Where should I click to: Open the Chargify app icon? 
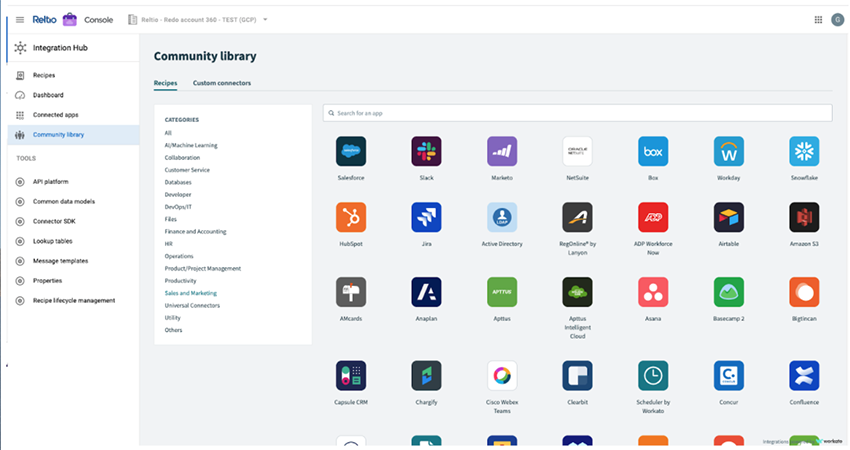pyautogui.click(x=426, y=376)
